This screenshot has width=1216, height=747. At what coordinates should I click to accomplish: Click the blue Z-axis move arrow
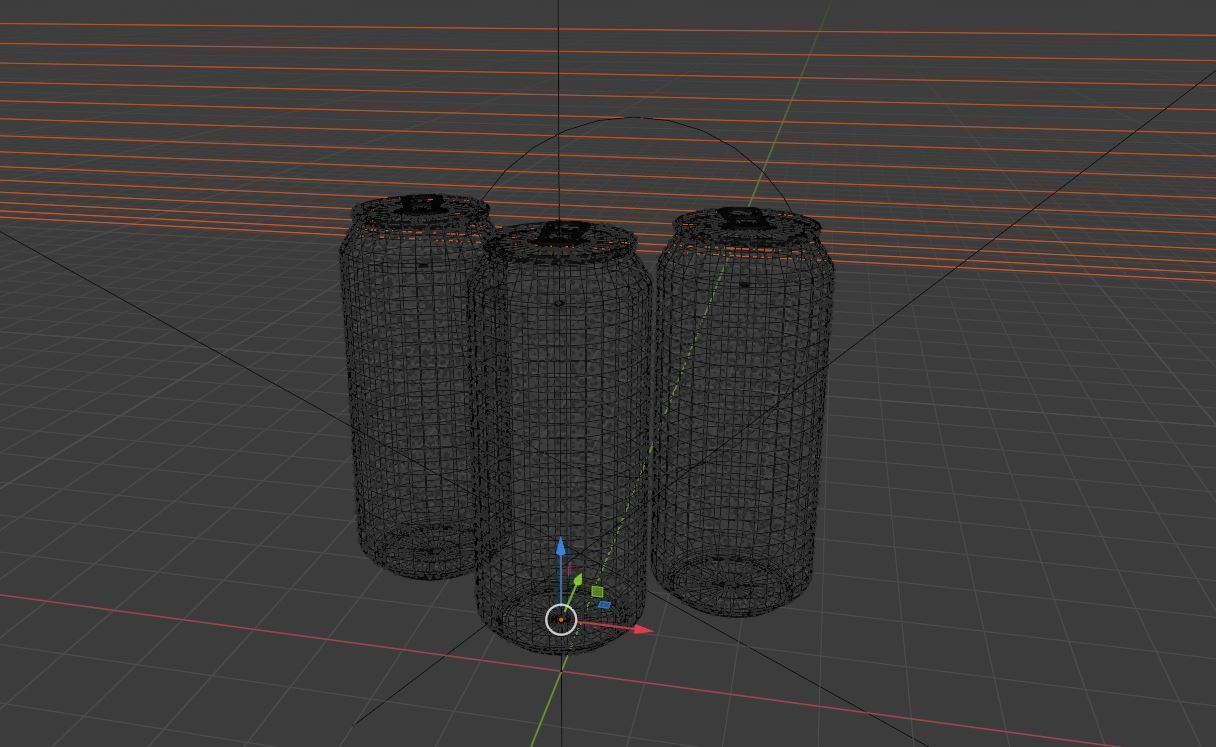[x=561, y=548]
